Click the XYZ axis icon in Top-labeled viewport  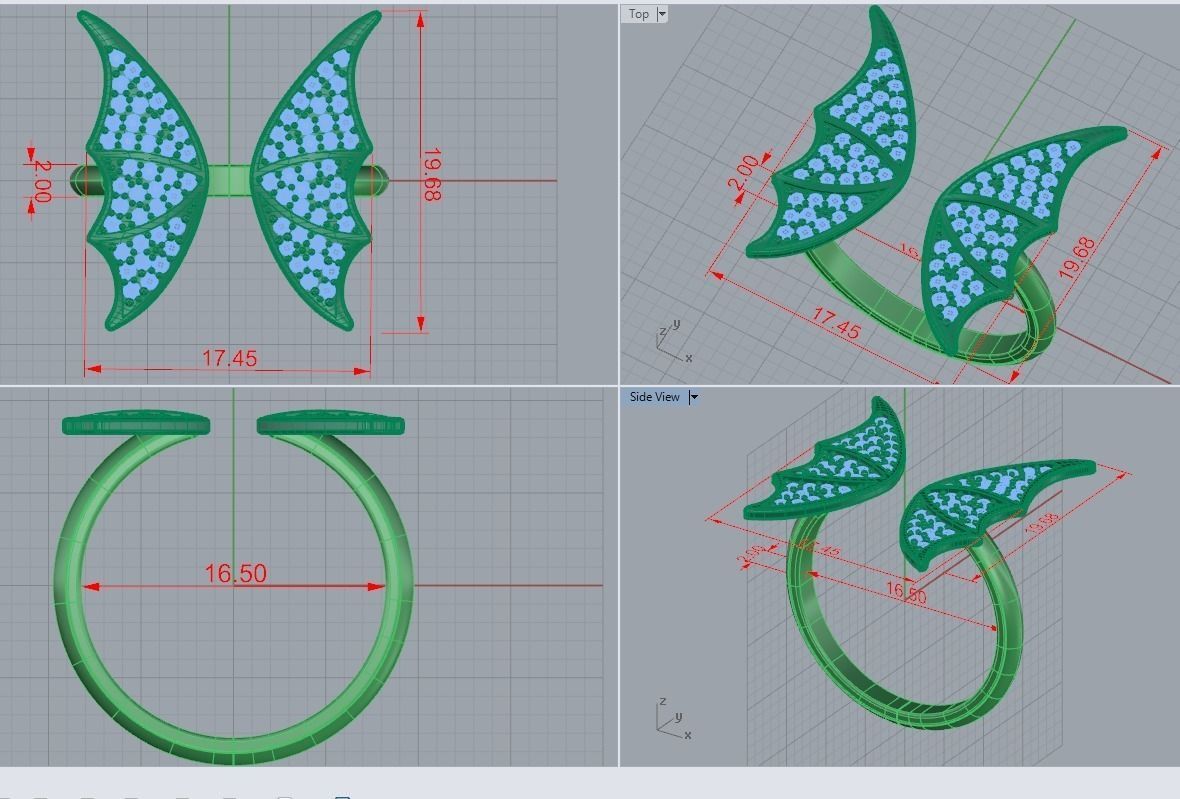(x=674, y=341)
